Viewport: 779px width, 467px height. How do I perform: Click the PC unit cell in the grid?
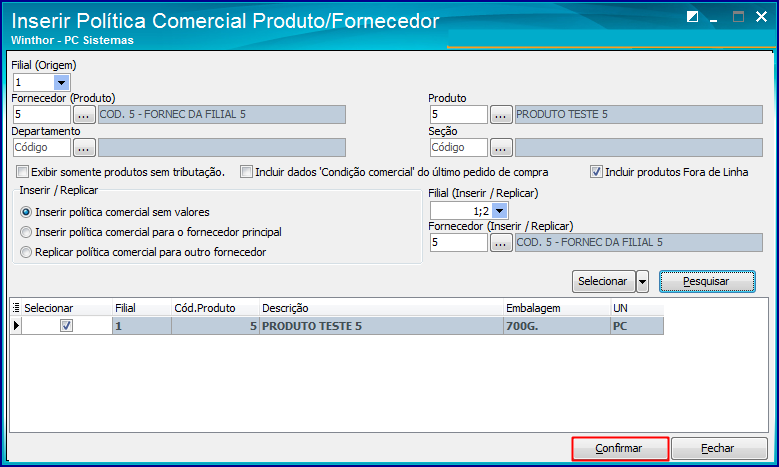[637, 326]
